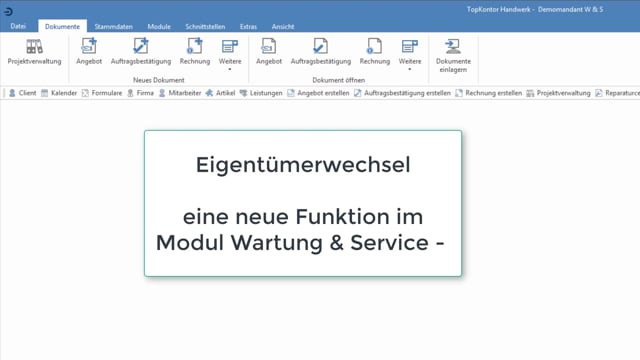Select the Dokumente ribbon tab
The image size is (640, 360).
62,26
